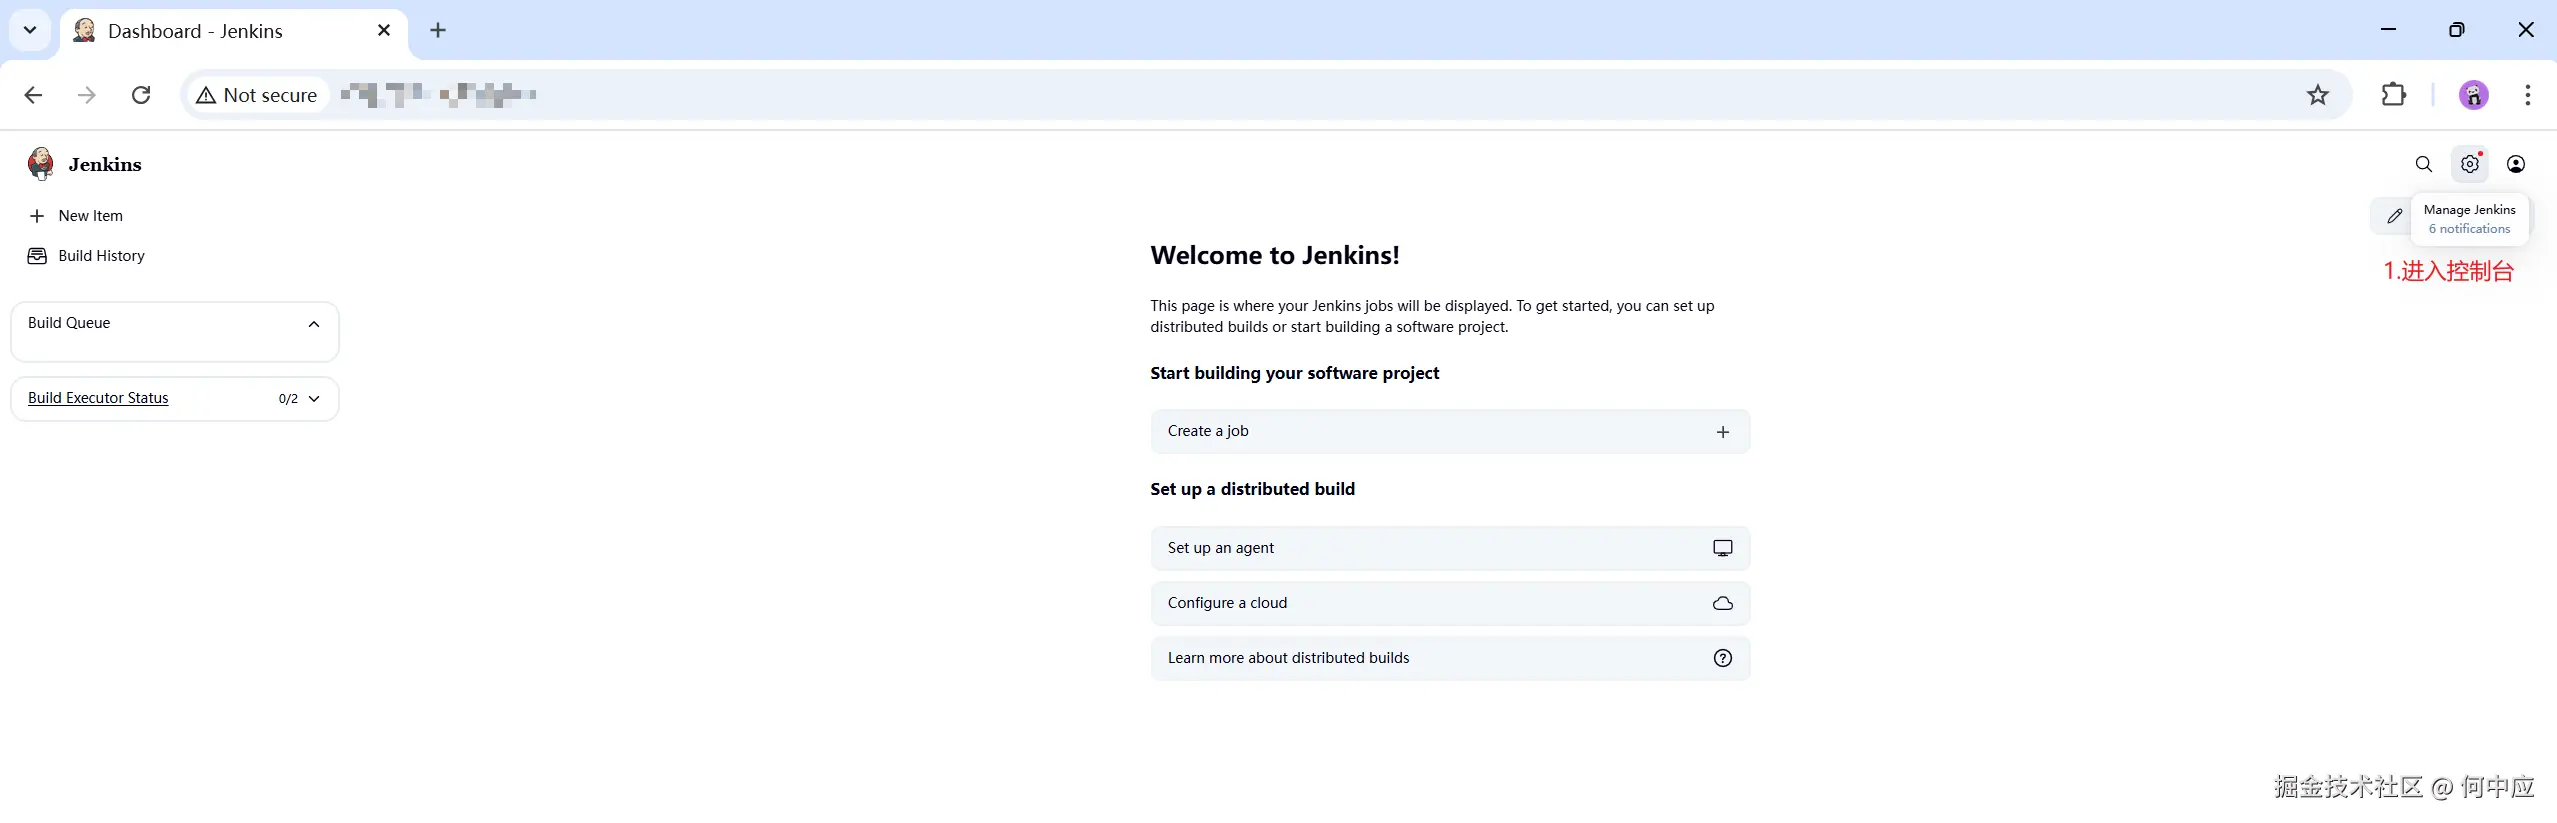
Task: Open Chrome profile avatar
Action: coord(2473,95)
